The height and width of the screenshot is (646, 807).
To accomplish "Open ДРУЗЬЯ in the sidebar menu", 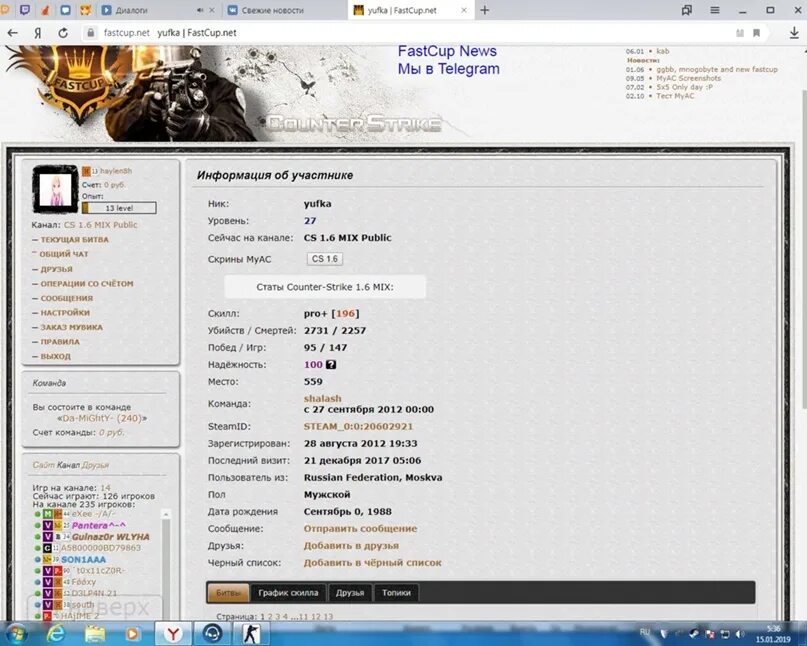I will click(56, 269).
